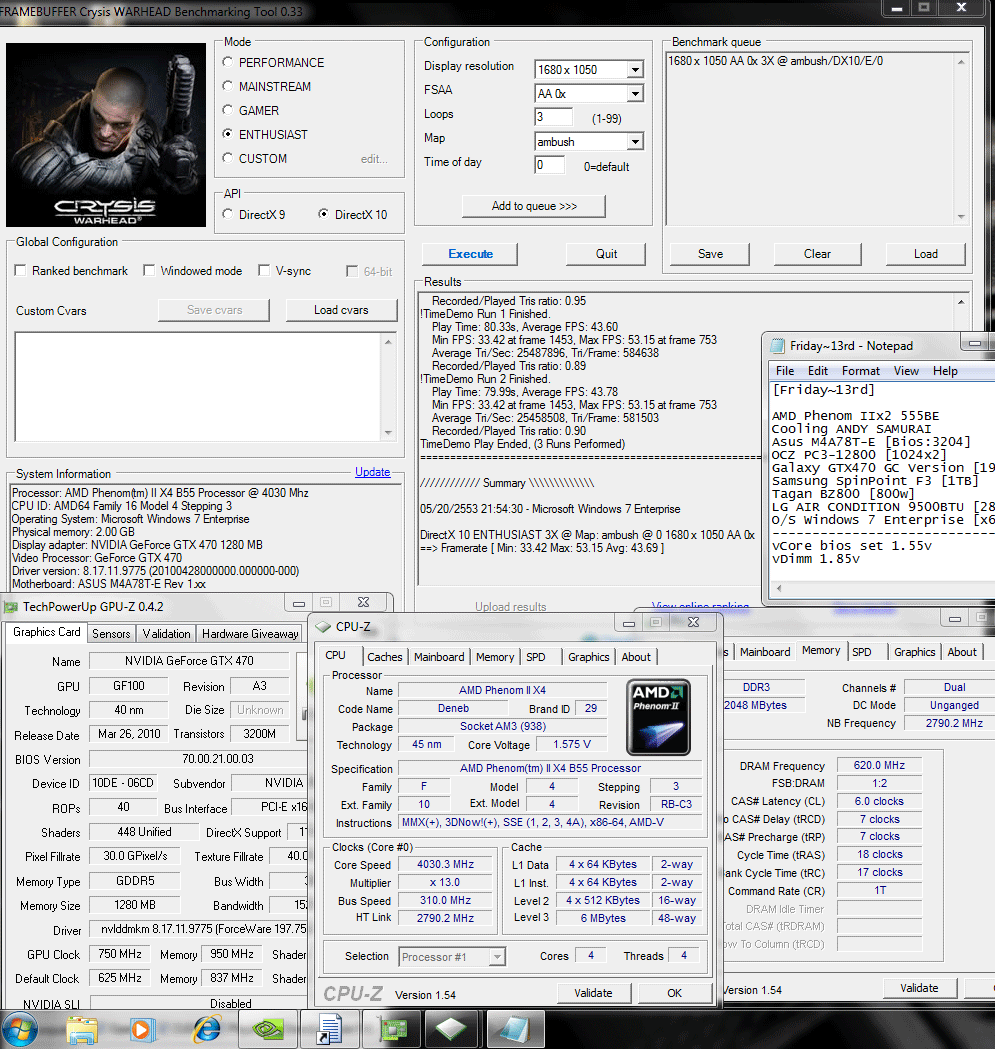Open the Windows Start menu orb
Screen dimensions: 995x1049
pyautogui.click(x=20, y=1030)
